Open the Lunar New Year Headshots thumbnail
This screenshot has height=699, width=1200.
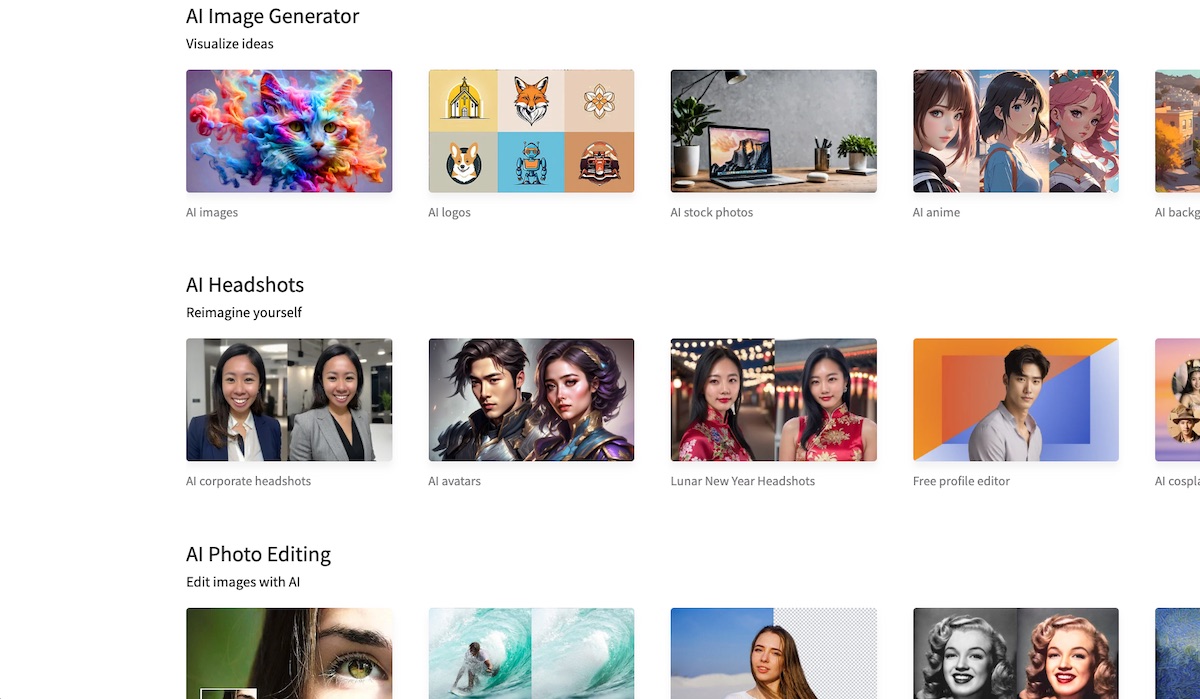coord(773,400)
